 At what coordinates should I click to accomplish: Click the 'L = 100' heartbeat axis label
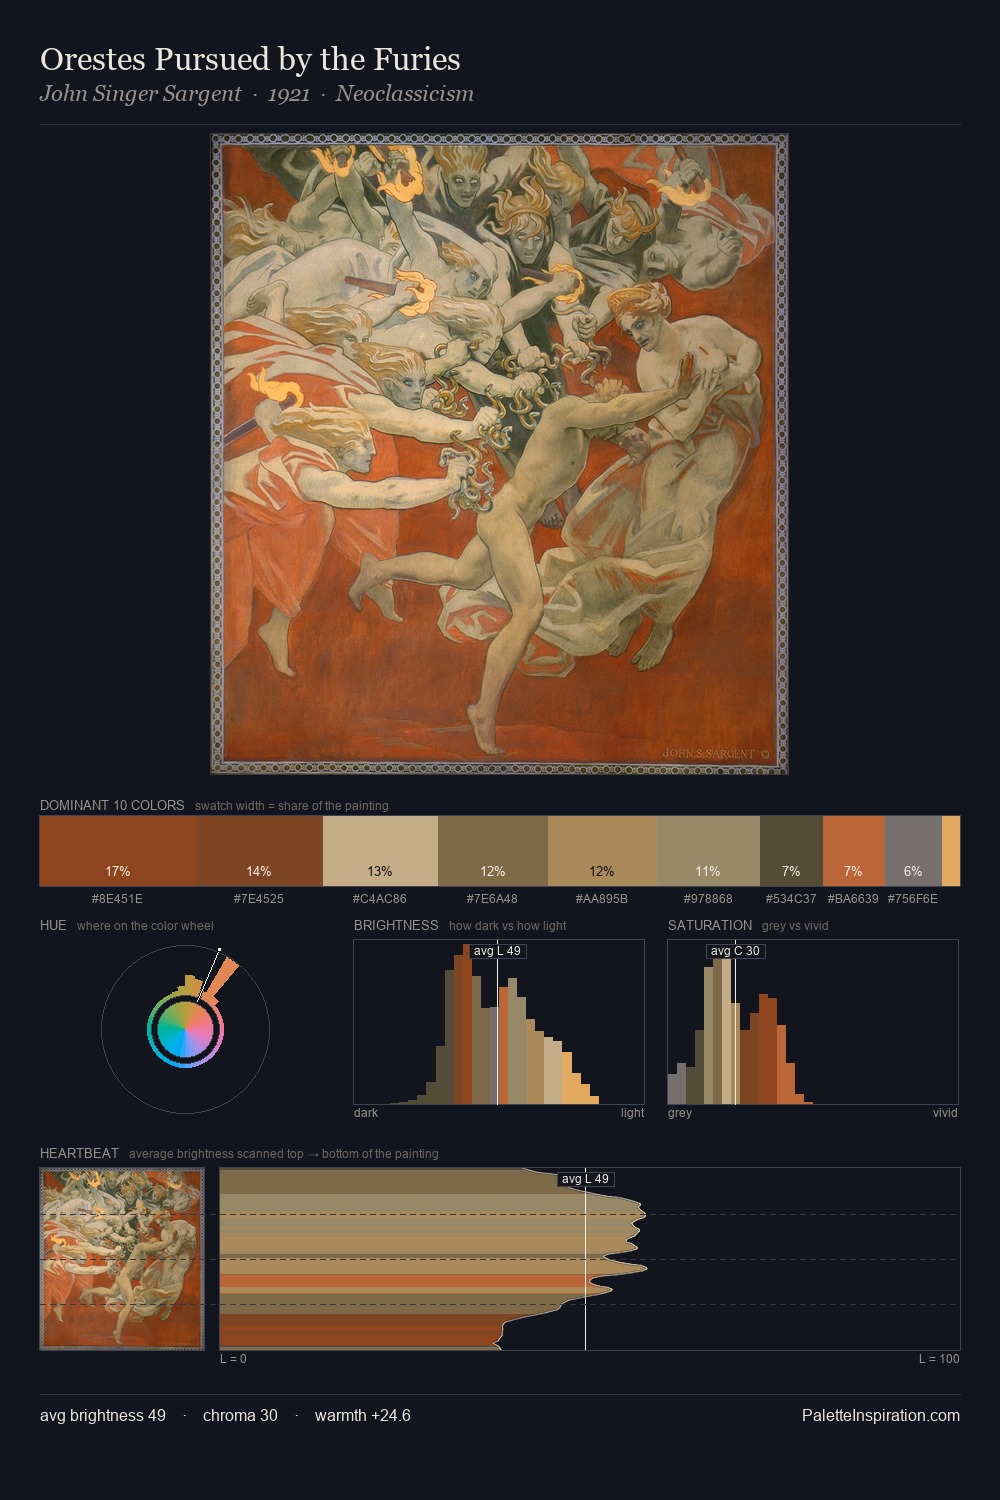[x=939, y=1359]
